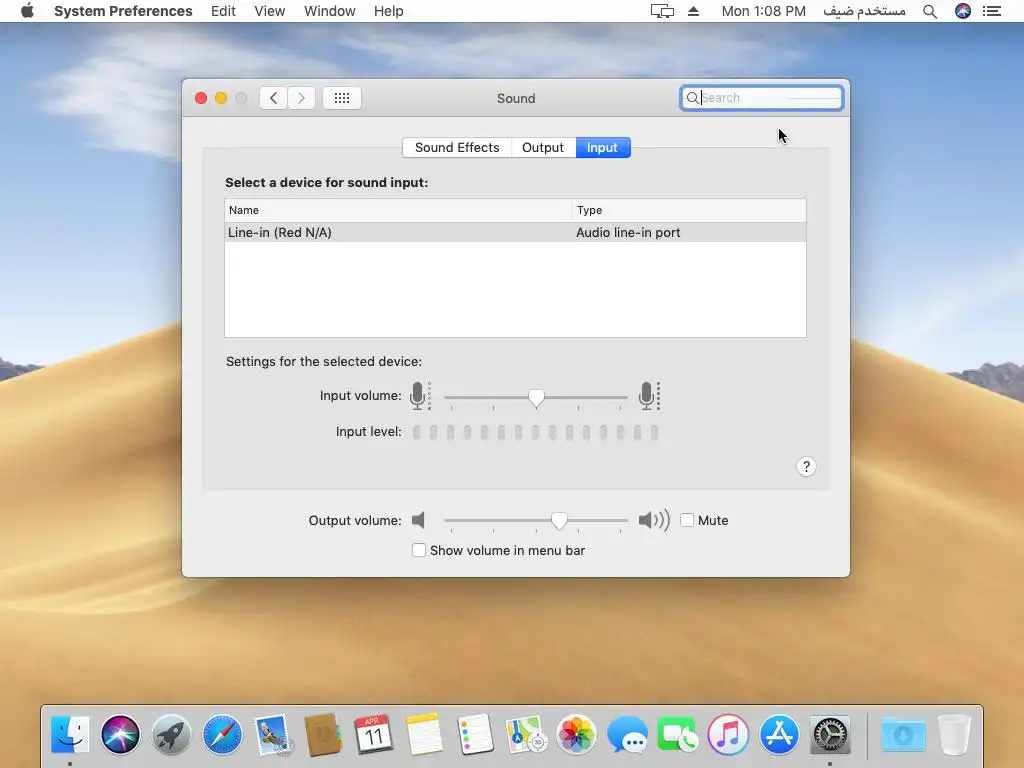
Task: Open the Edit menu
Action: coord(223,11)
